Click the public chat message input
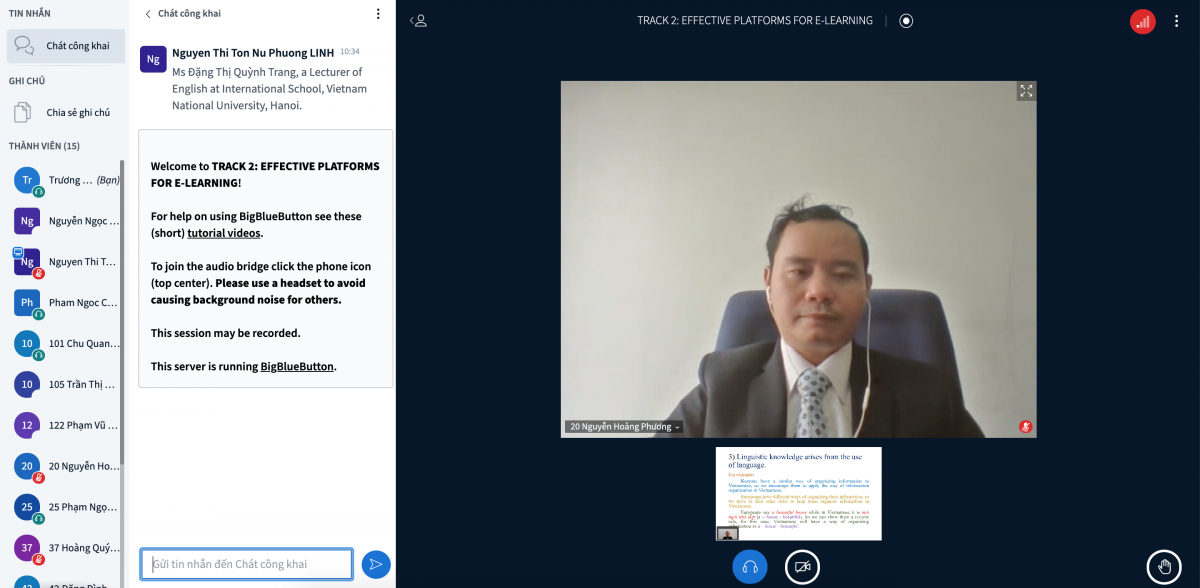1200x588 pixels. 246,564
